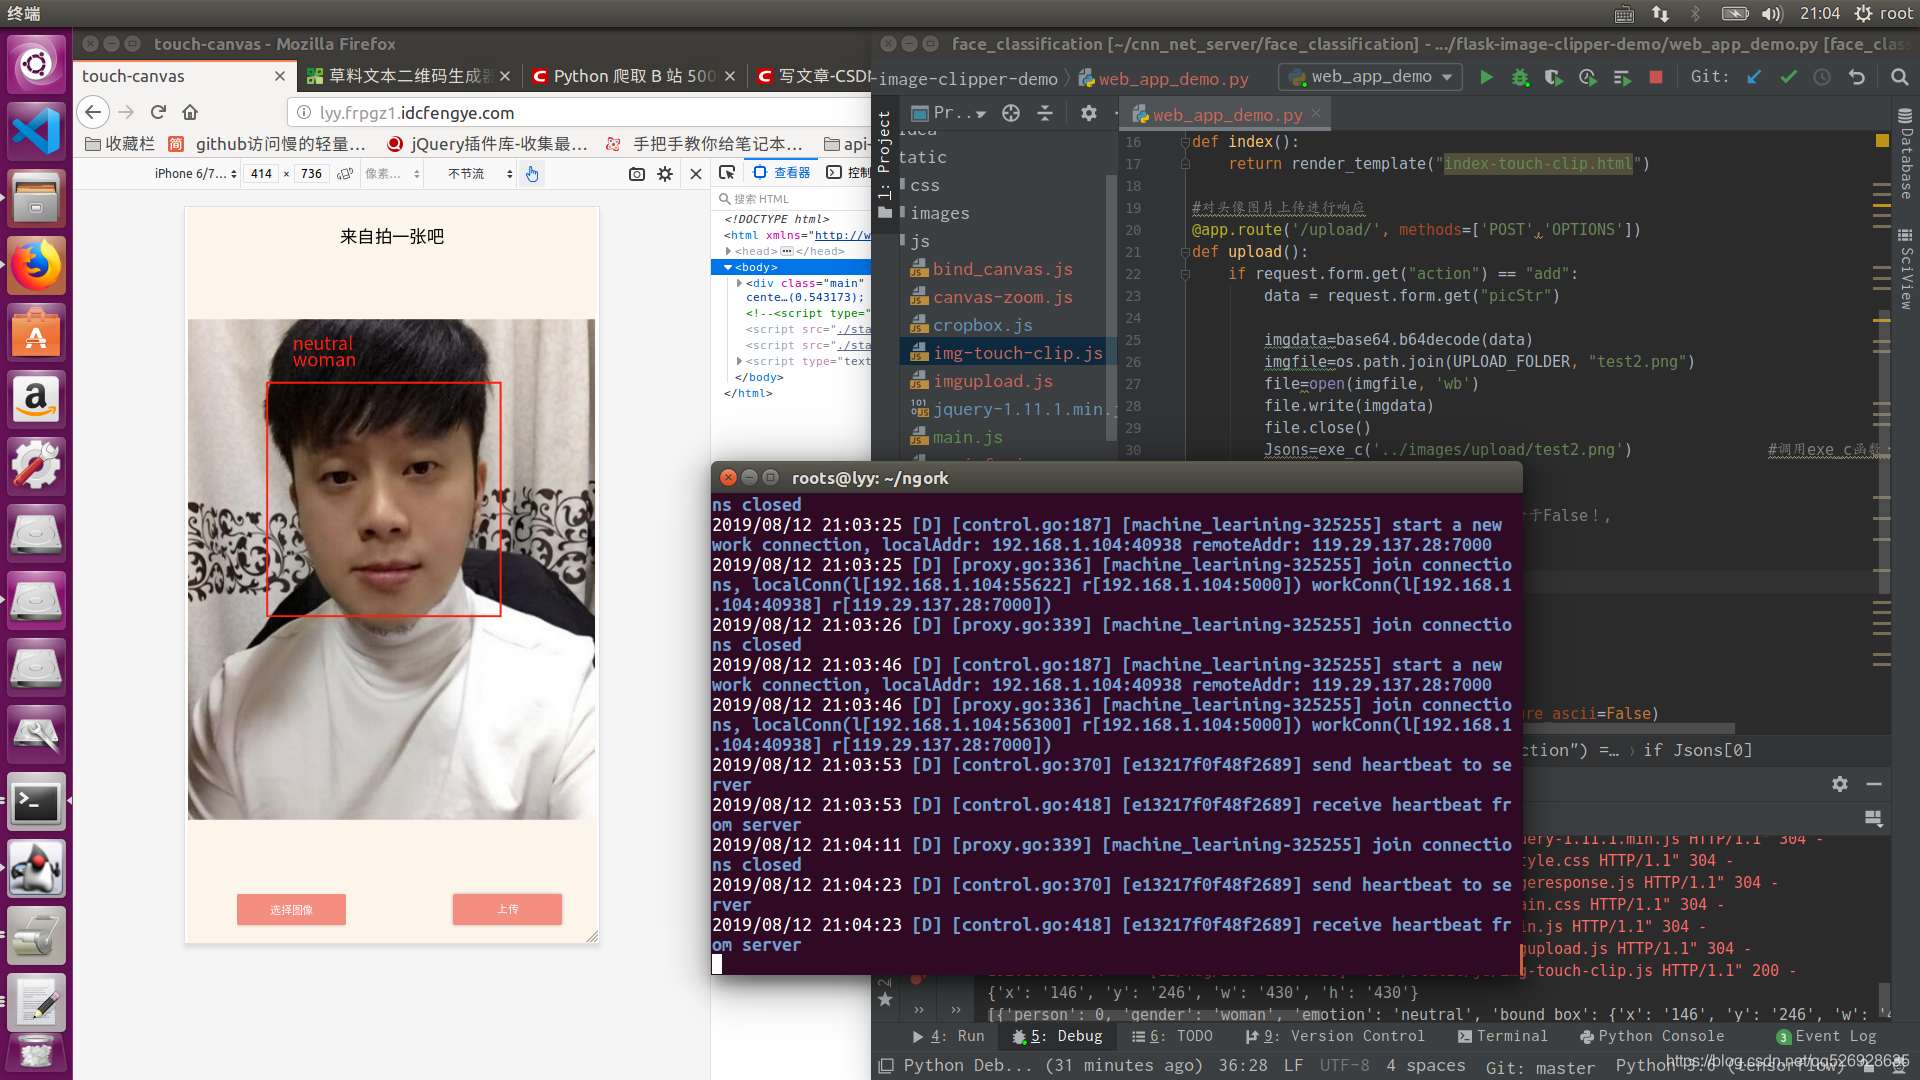1920x1080 pixels.
Task: Open PyCharm Search Everywhere magnifier
Action: [1899, 77]
